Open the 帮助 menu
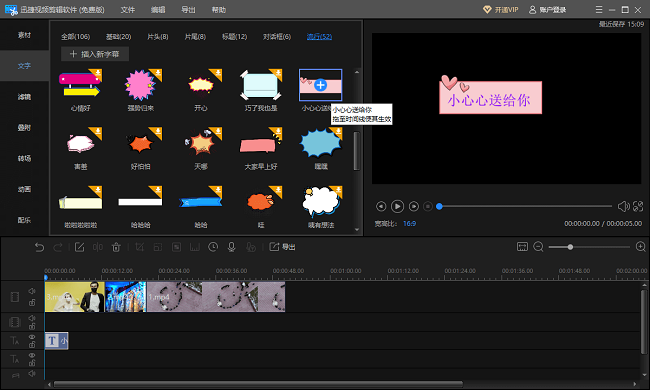 pos(218,10)
